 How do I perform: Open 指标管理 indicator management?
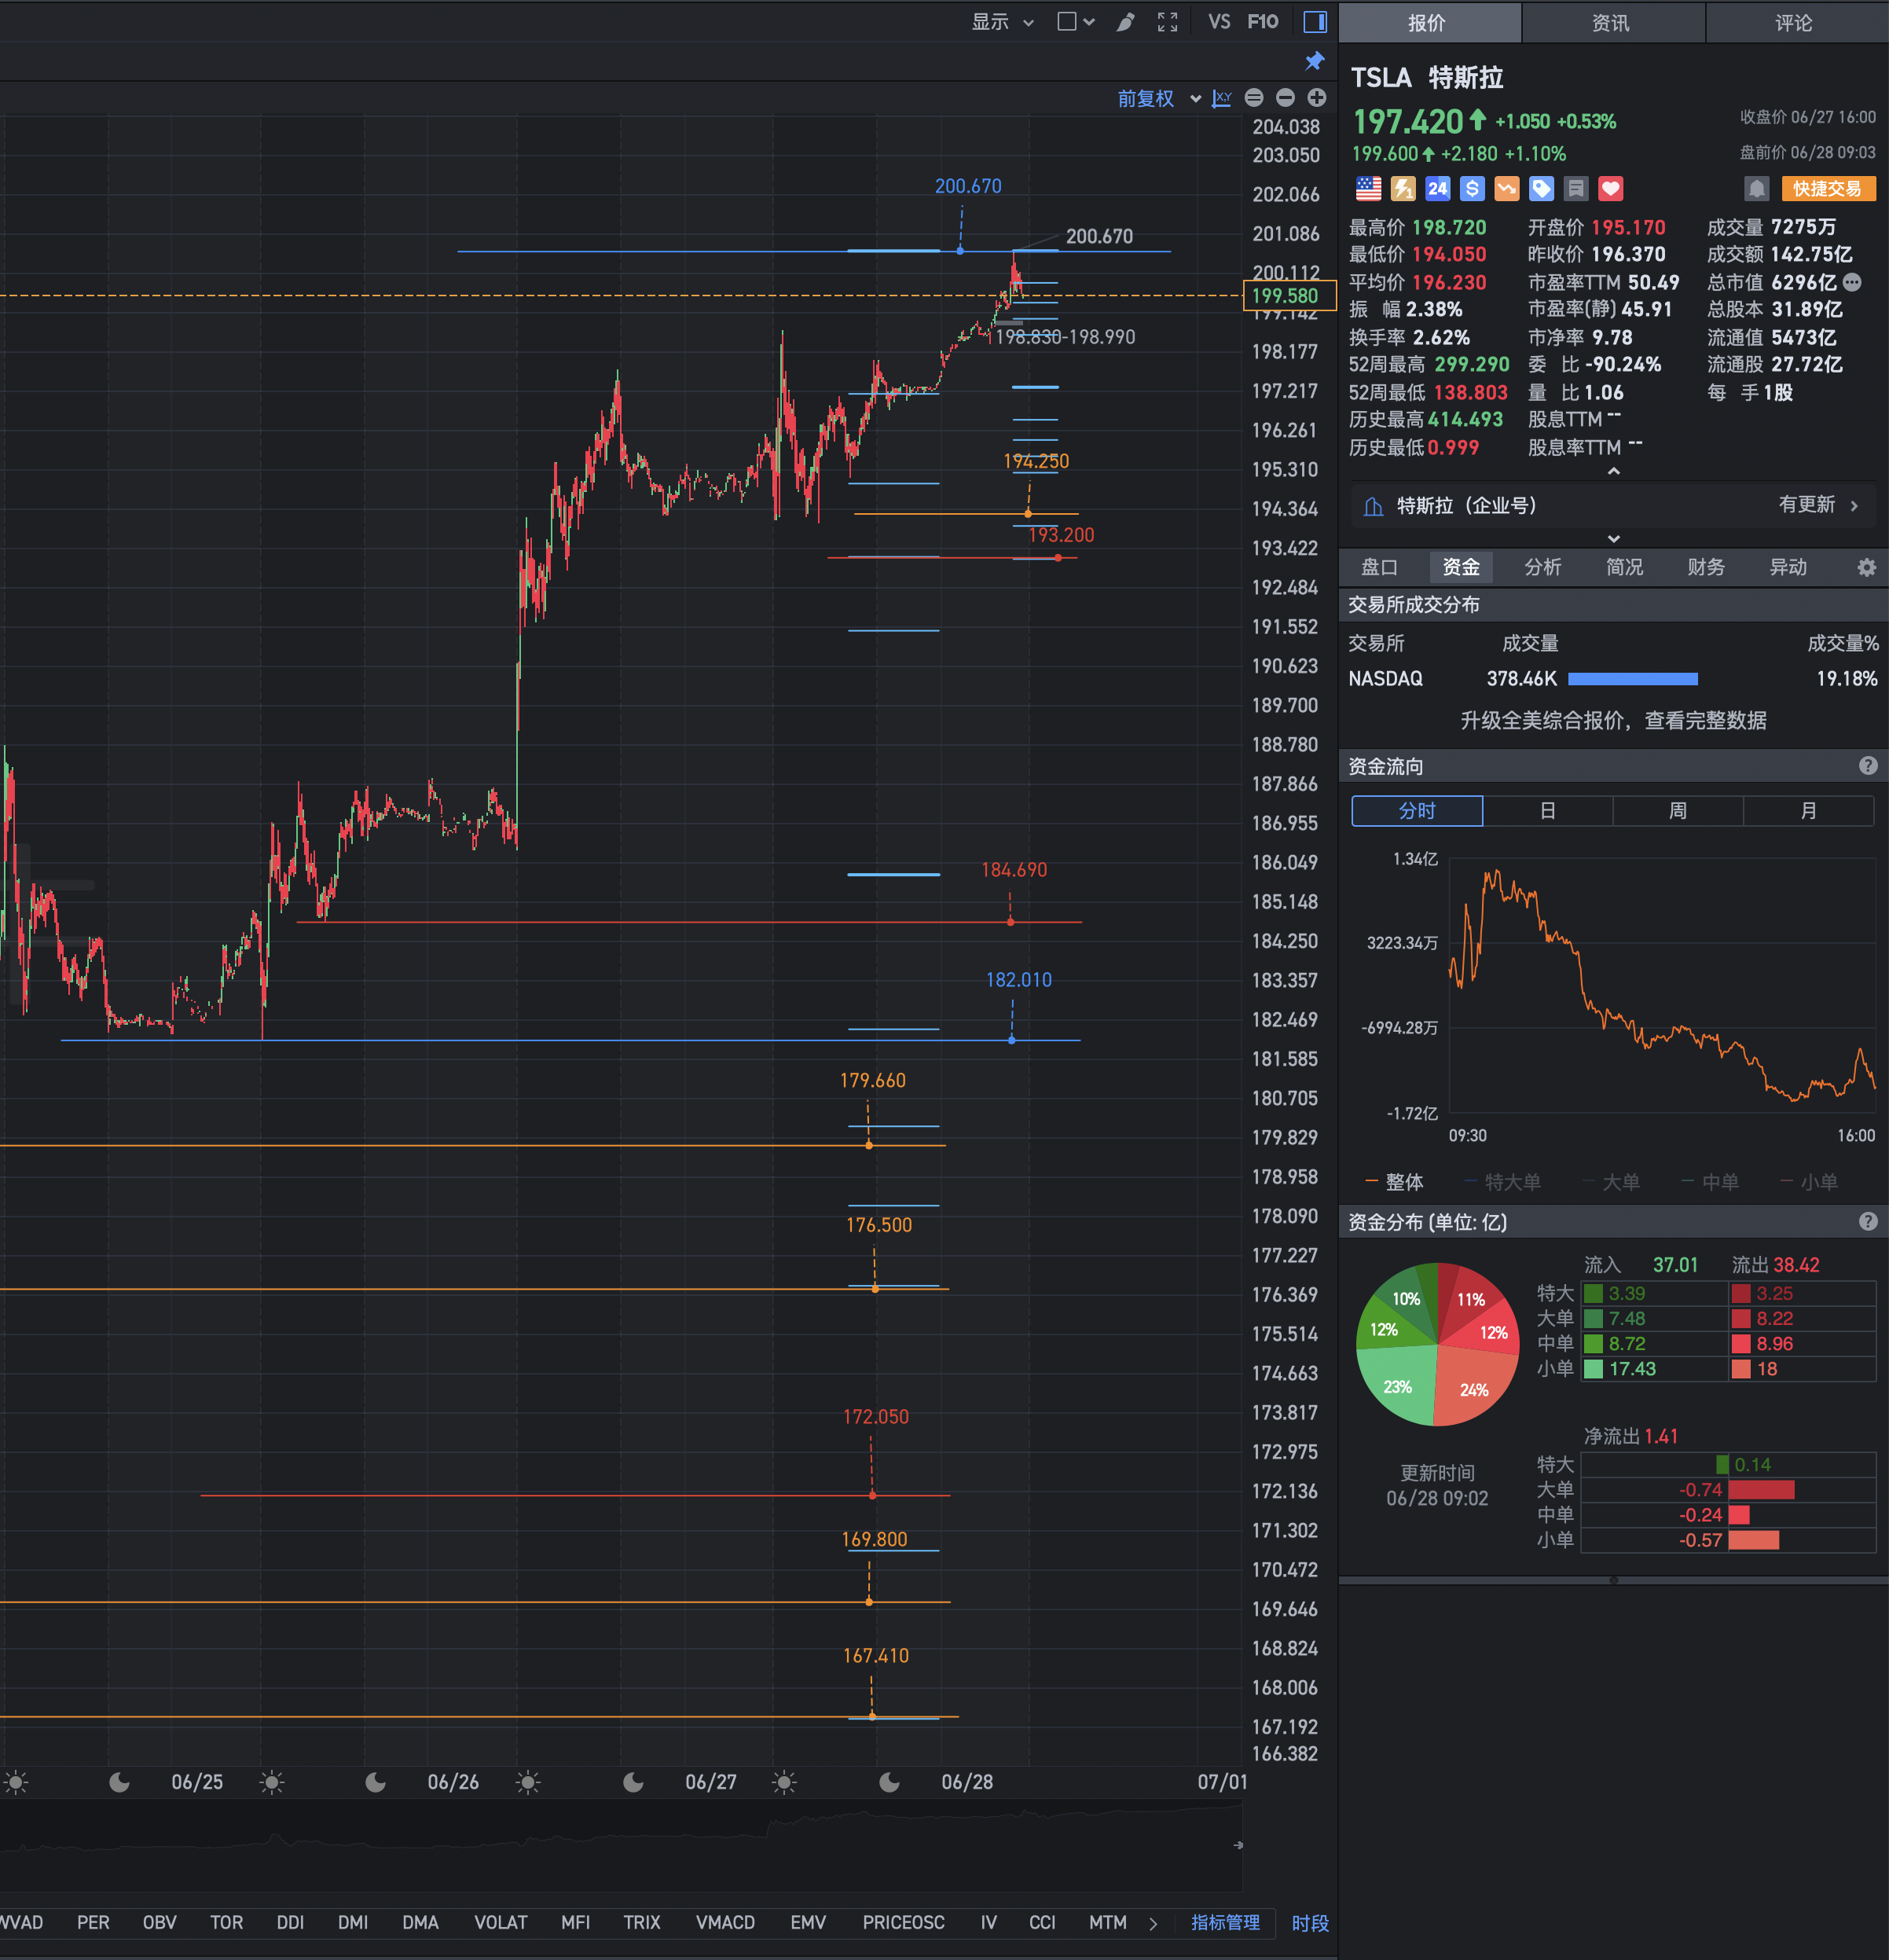(1225, 1923)
